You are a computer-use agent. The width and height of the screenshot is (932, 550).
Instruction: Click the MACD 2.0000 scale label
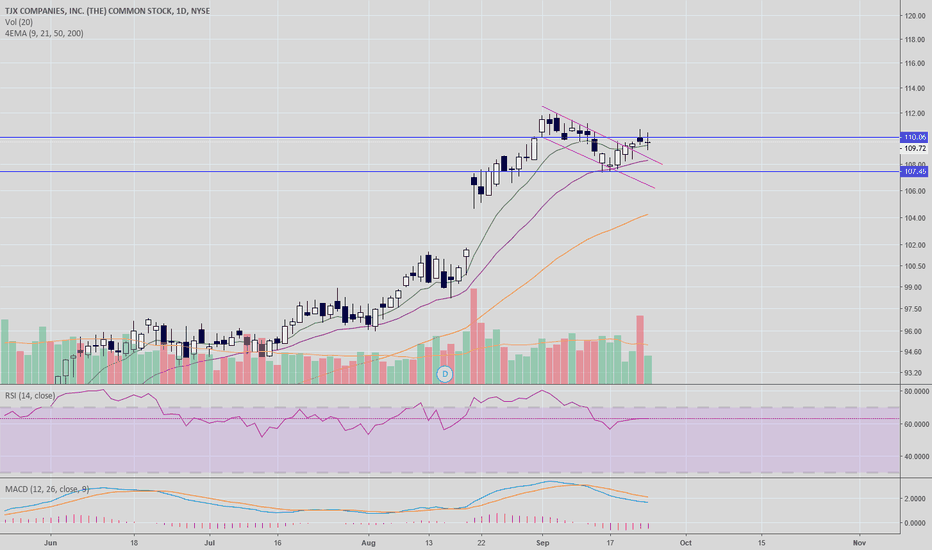click(x=915, y=498)
